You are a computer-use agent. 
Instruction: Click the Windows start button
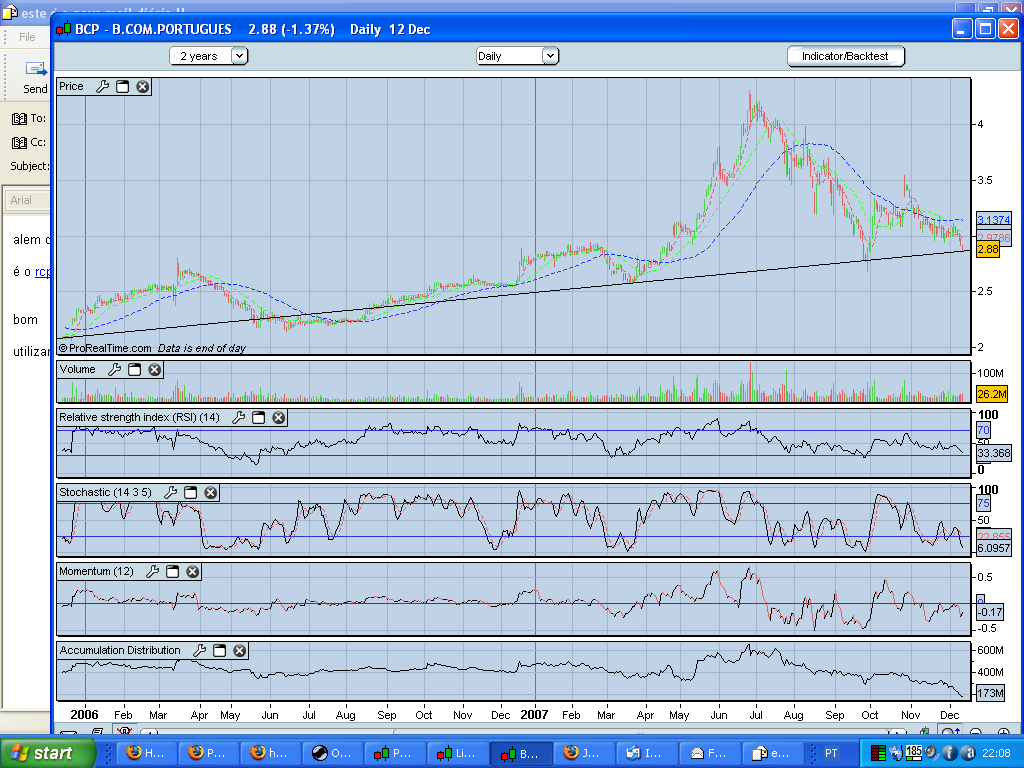48,753
